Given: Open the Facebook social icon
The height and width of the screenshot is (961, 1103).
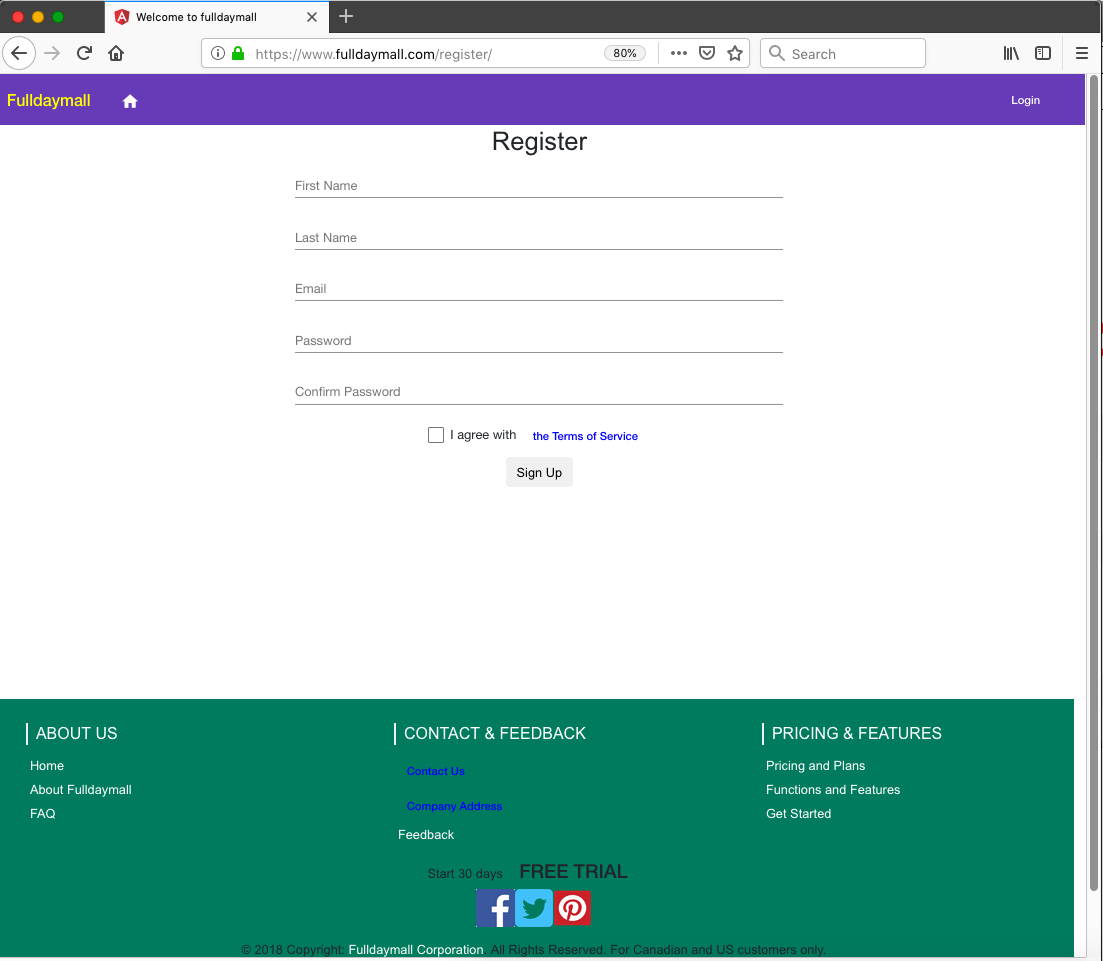Looking at the screenshot, I should (495, 909).
